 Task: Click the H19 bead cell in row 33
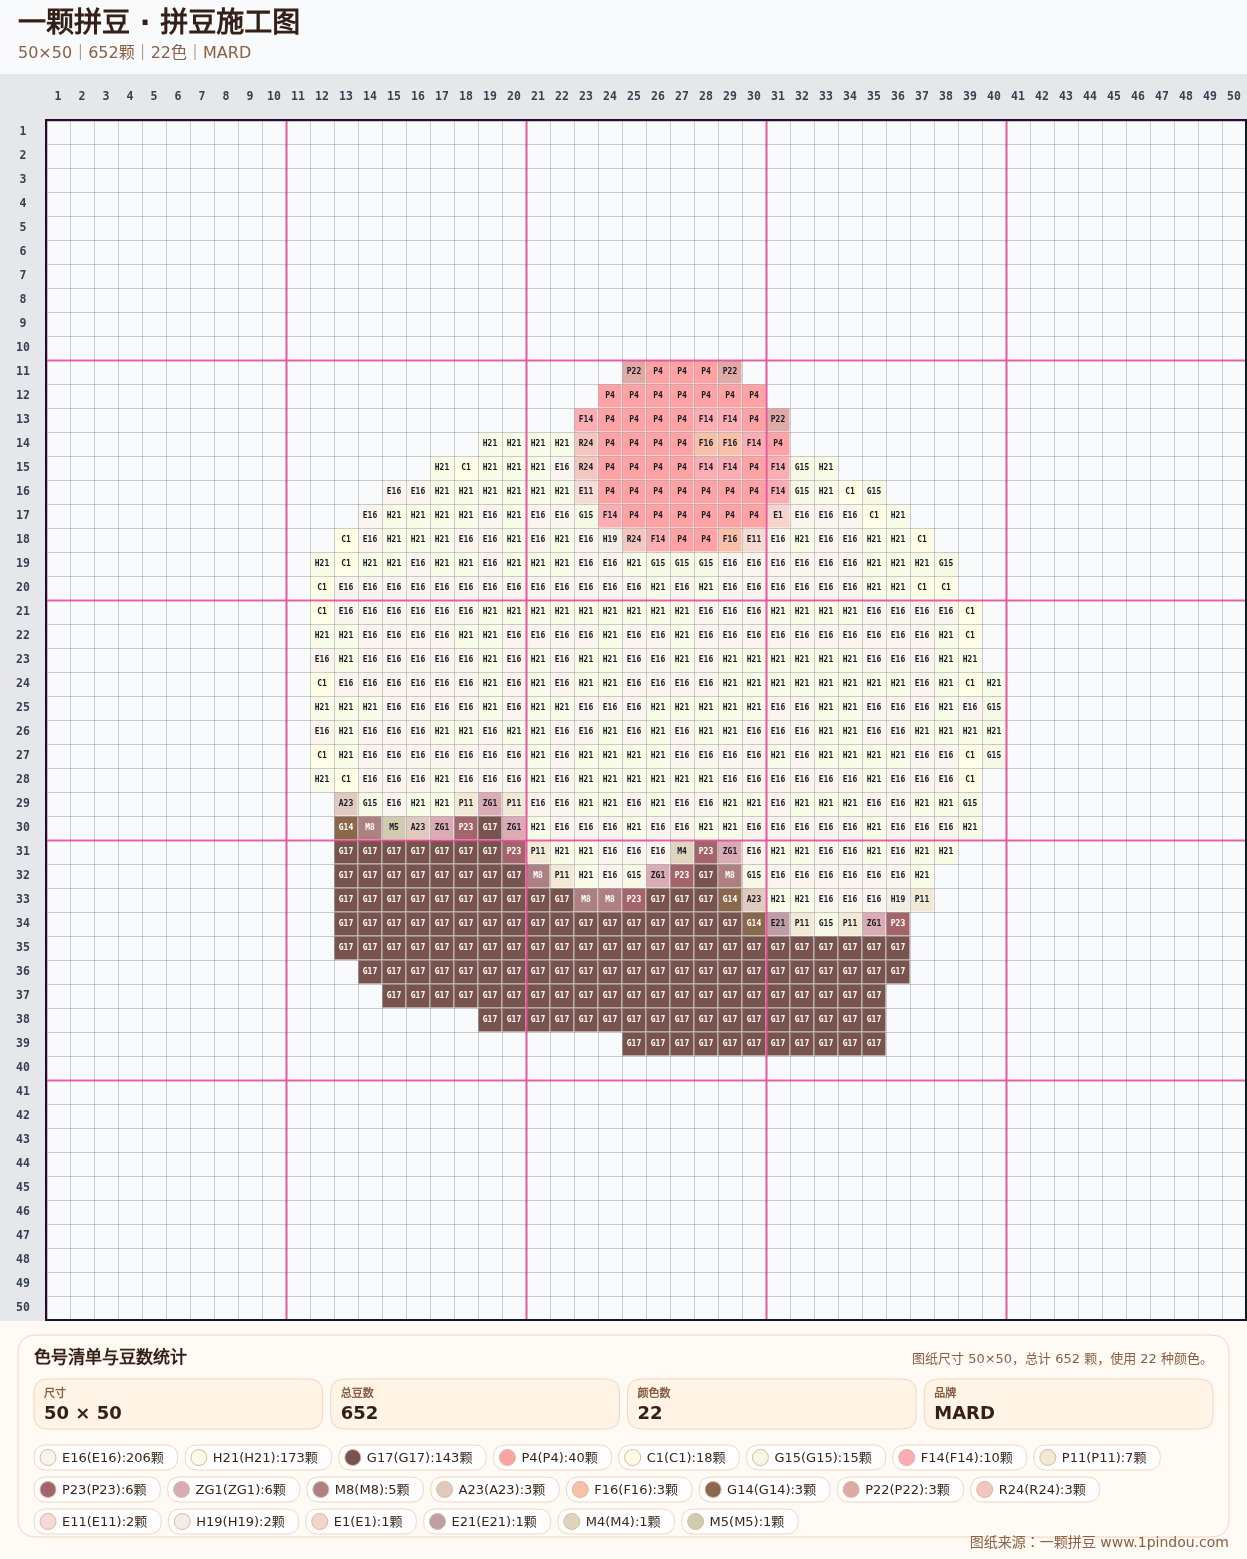(898, 899)
